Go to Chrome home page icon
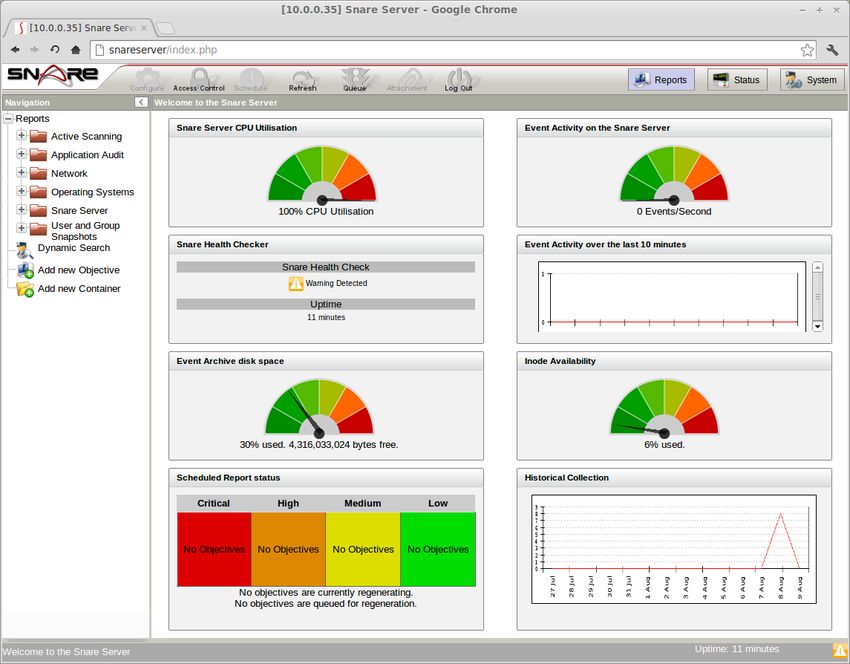Viewport: 850px width, 664px height. coord(75,50)
